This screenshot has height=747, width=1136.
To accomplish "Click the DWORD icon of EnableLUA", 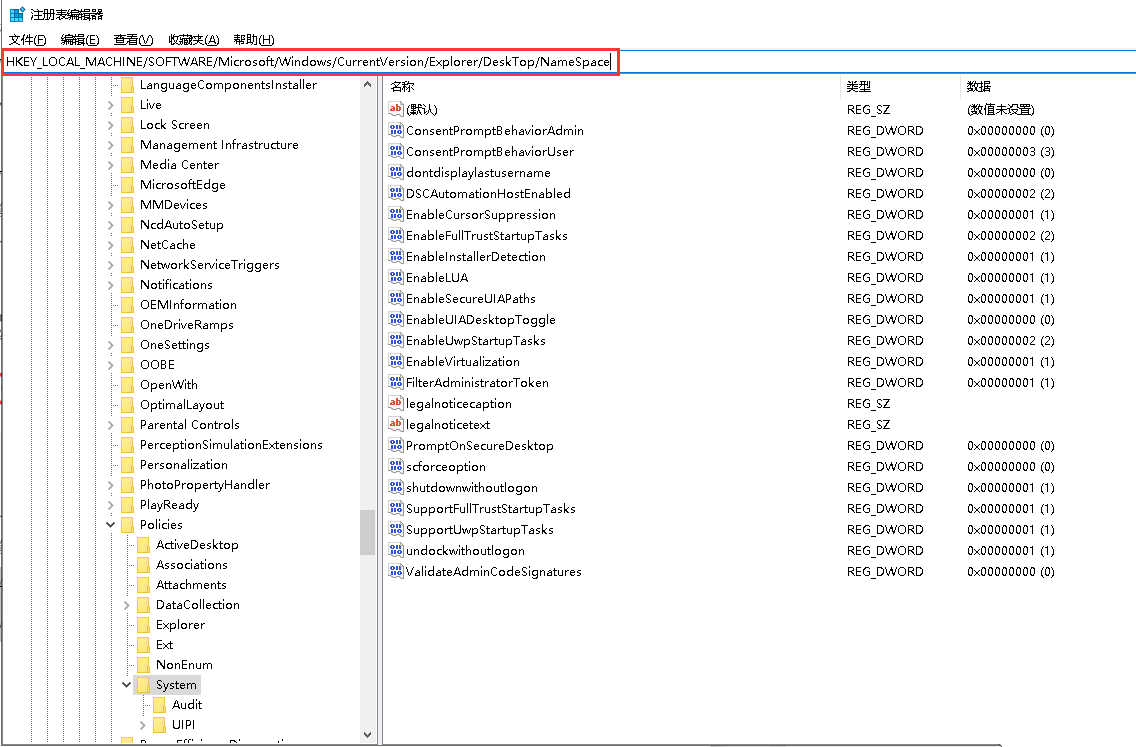I will pos(396,277).
